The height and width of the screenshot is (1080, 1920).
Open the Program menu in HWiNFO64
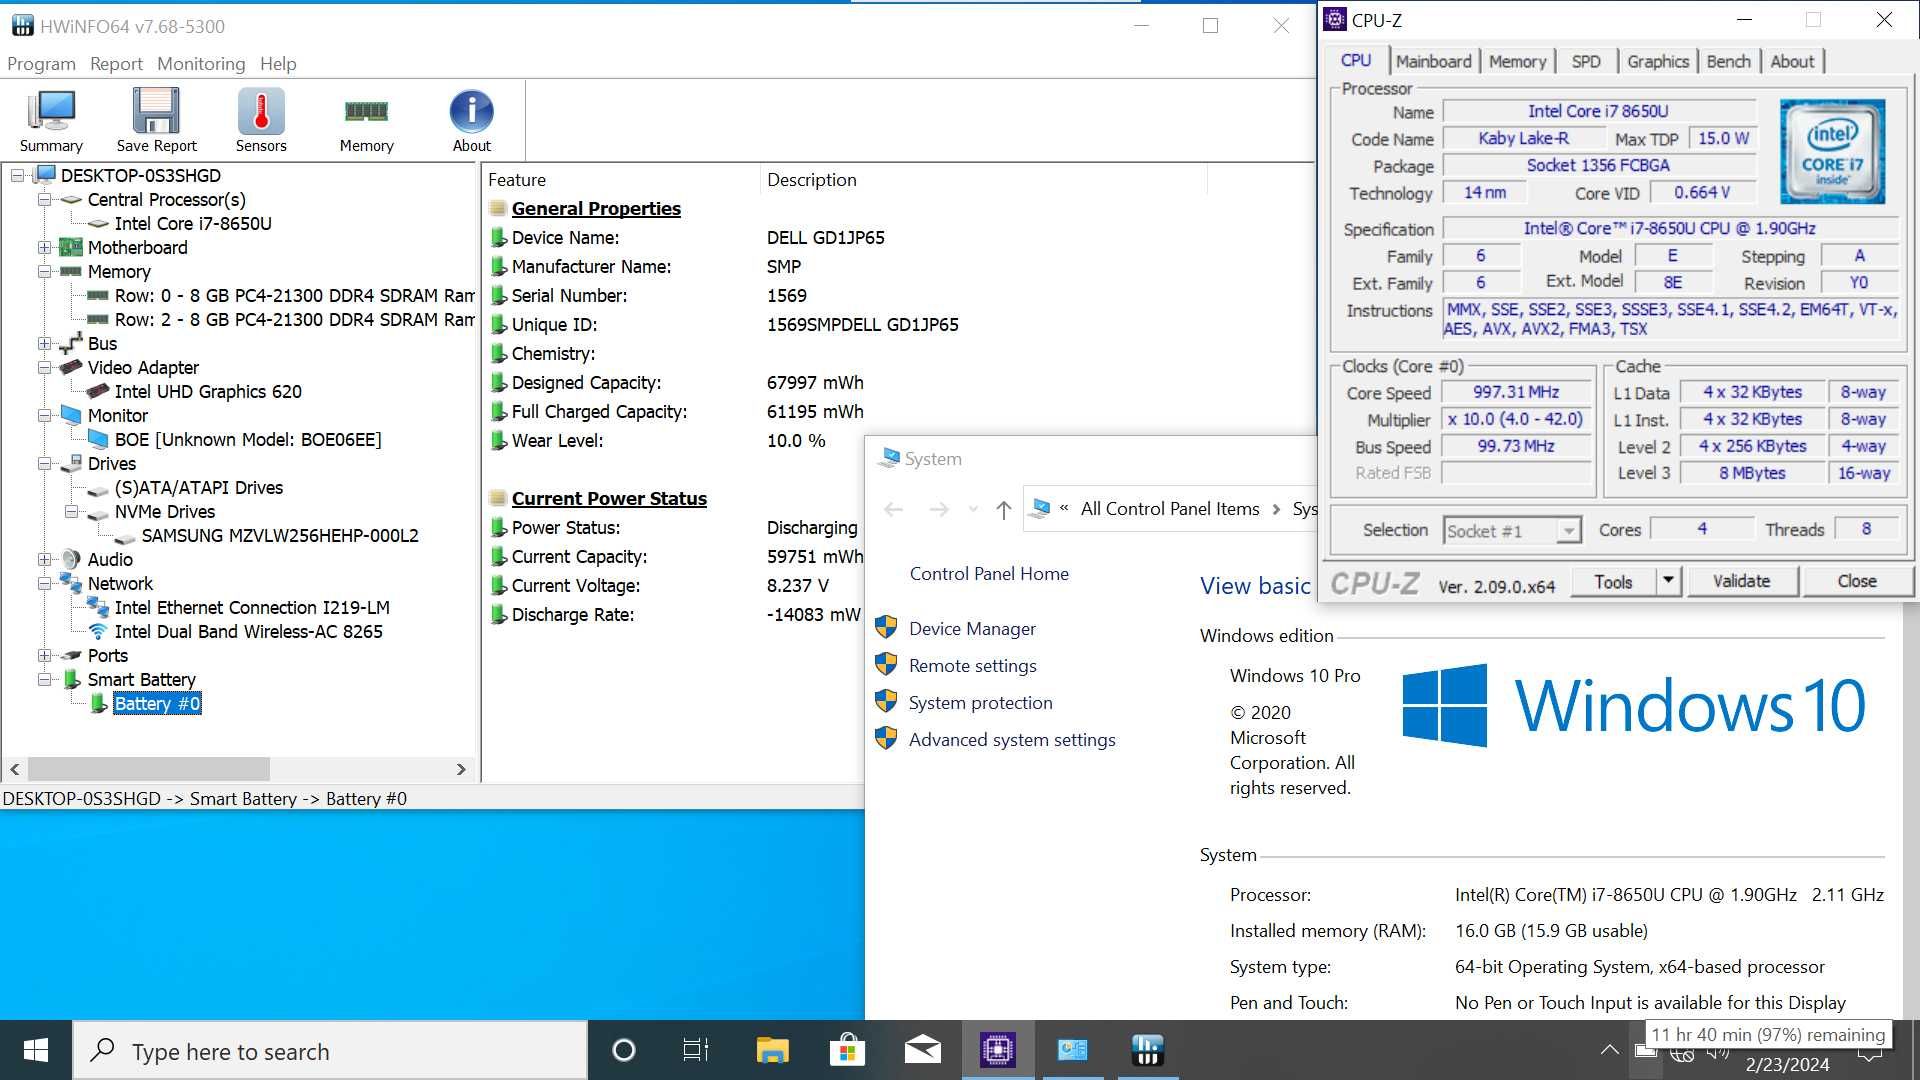click(41, 63)
